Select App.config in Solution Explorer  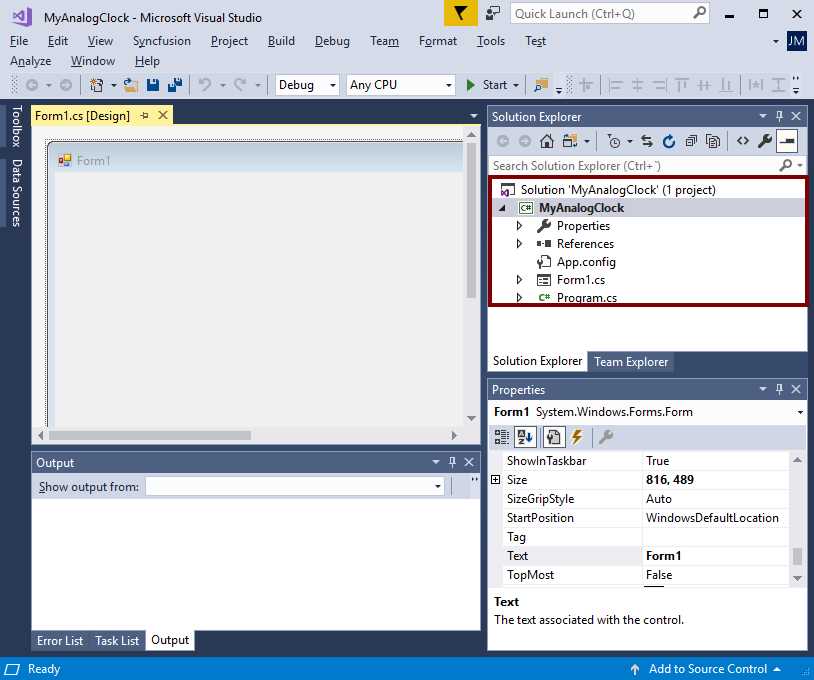click(x=586, y=262)
